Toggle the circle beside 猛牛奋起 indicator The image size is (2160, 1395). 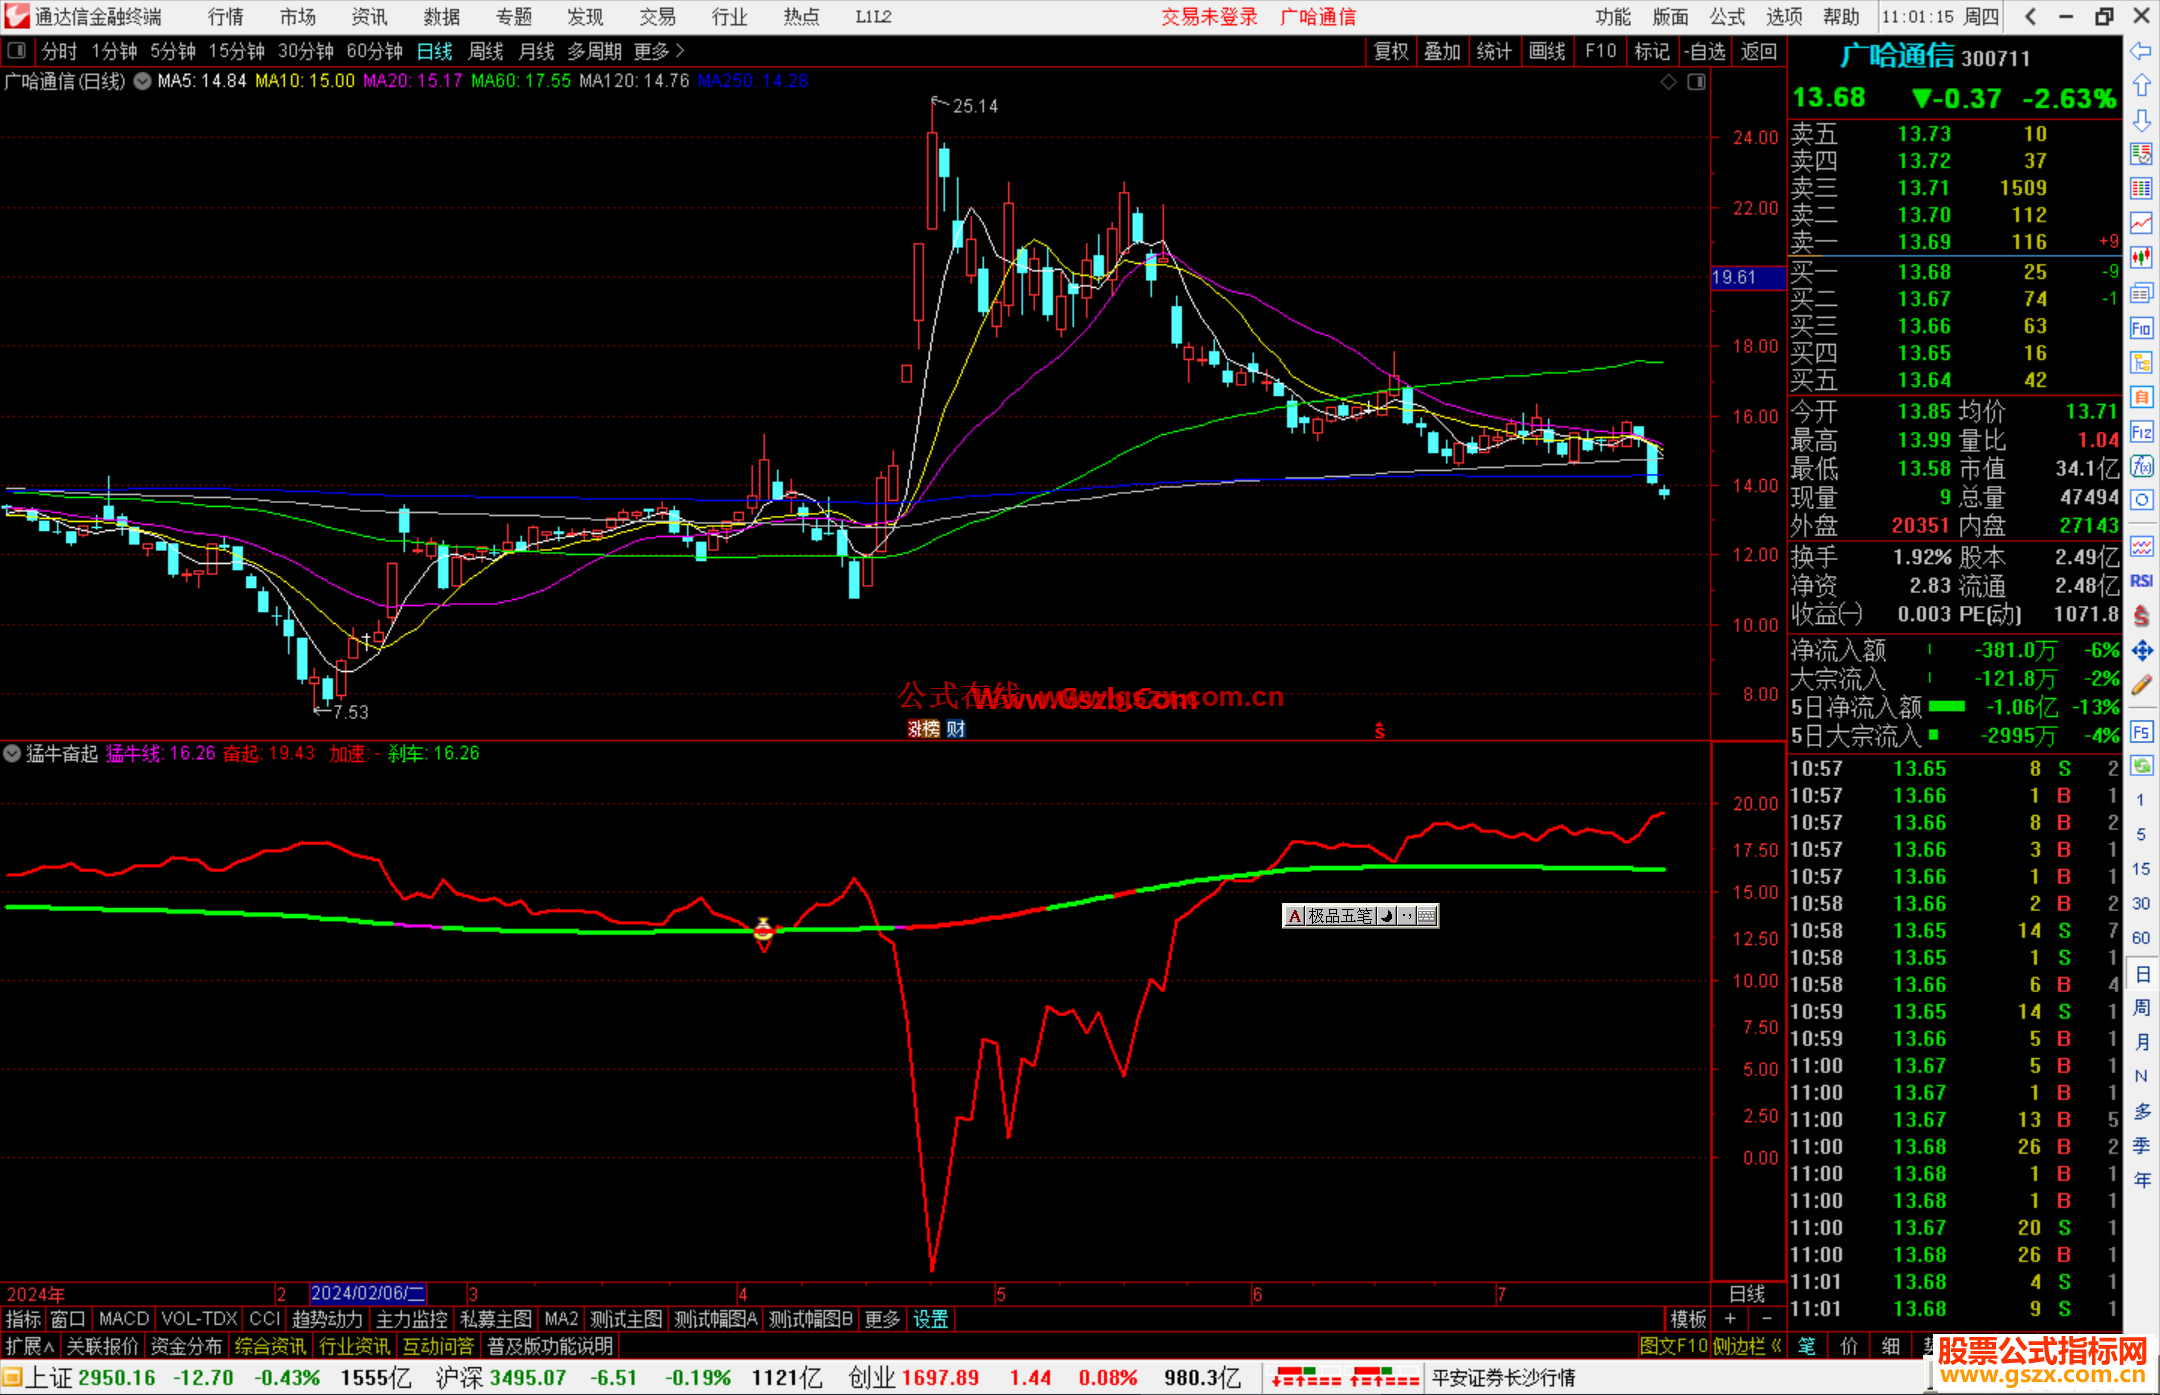[12, 753]
